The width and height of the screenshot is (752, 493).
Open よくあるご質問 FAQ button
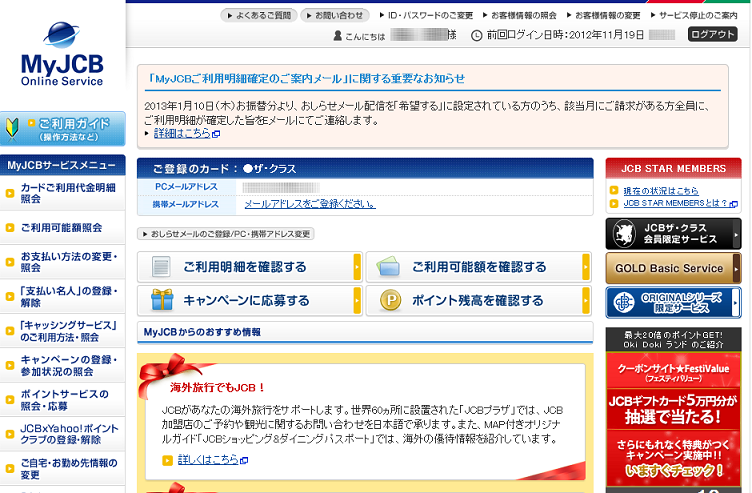click(x=259, y=15)
